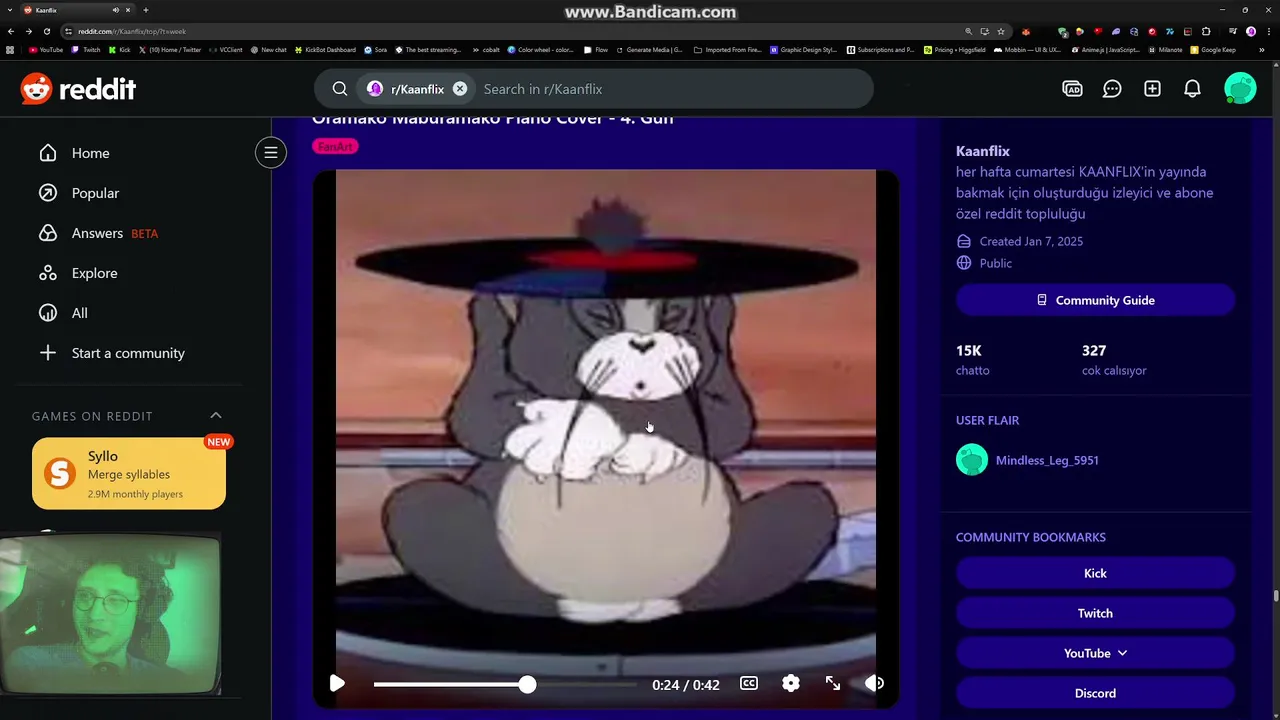Click Start a community
This screenshot has width=1280, height=720.
[128, 353]
